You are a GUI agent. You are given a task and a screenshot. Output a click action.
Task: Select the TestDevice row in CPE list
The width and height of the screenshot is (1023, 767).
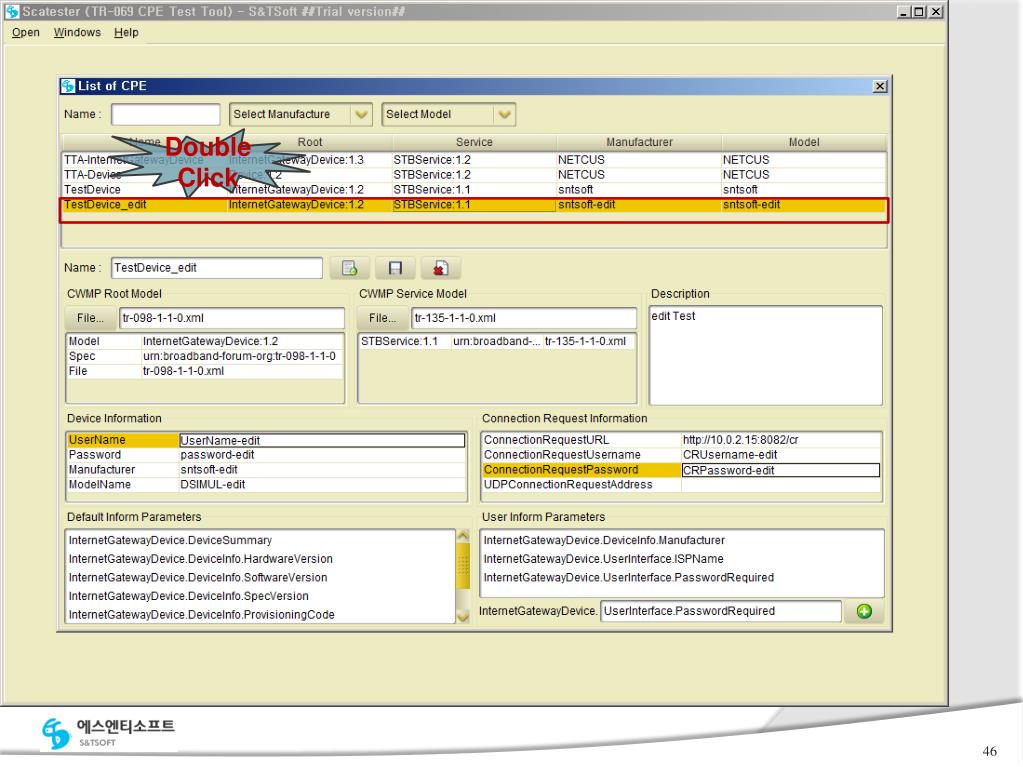(474, 190)
